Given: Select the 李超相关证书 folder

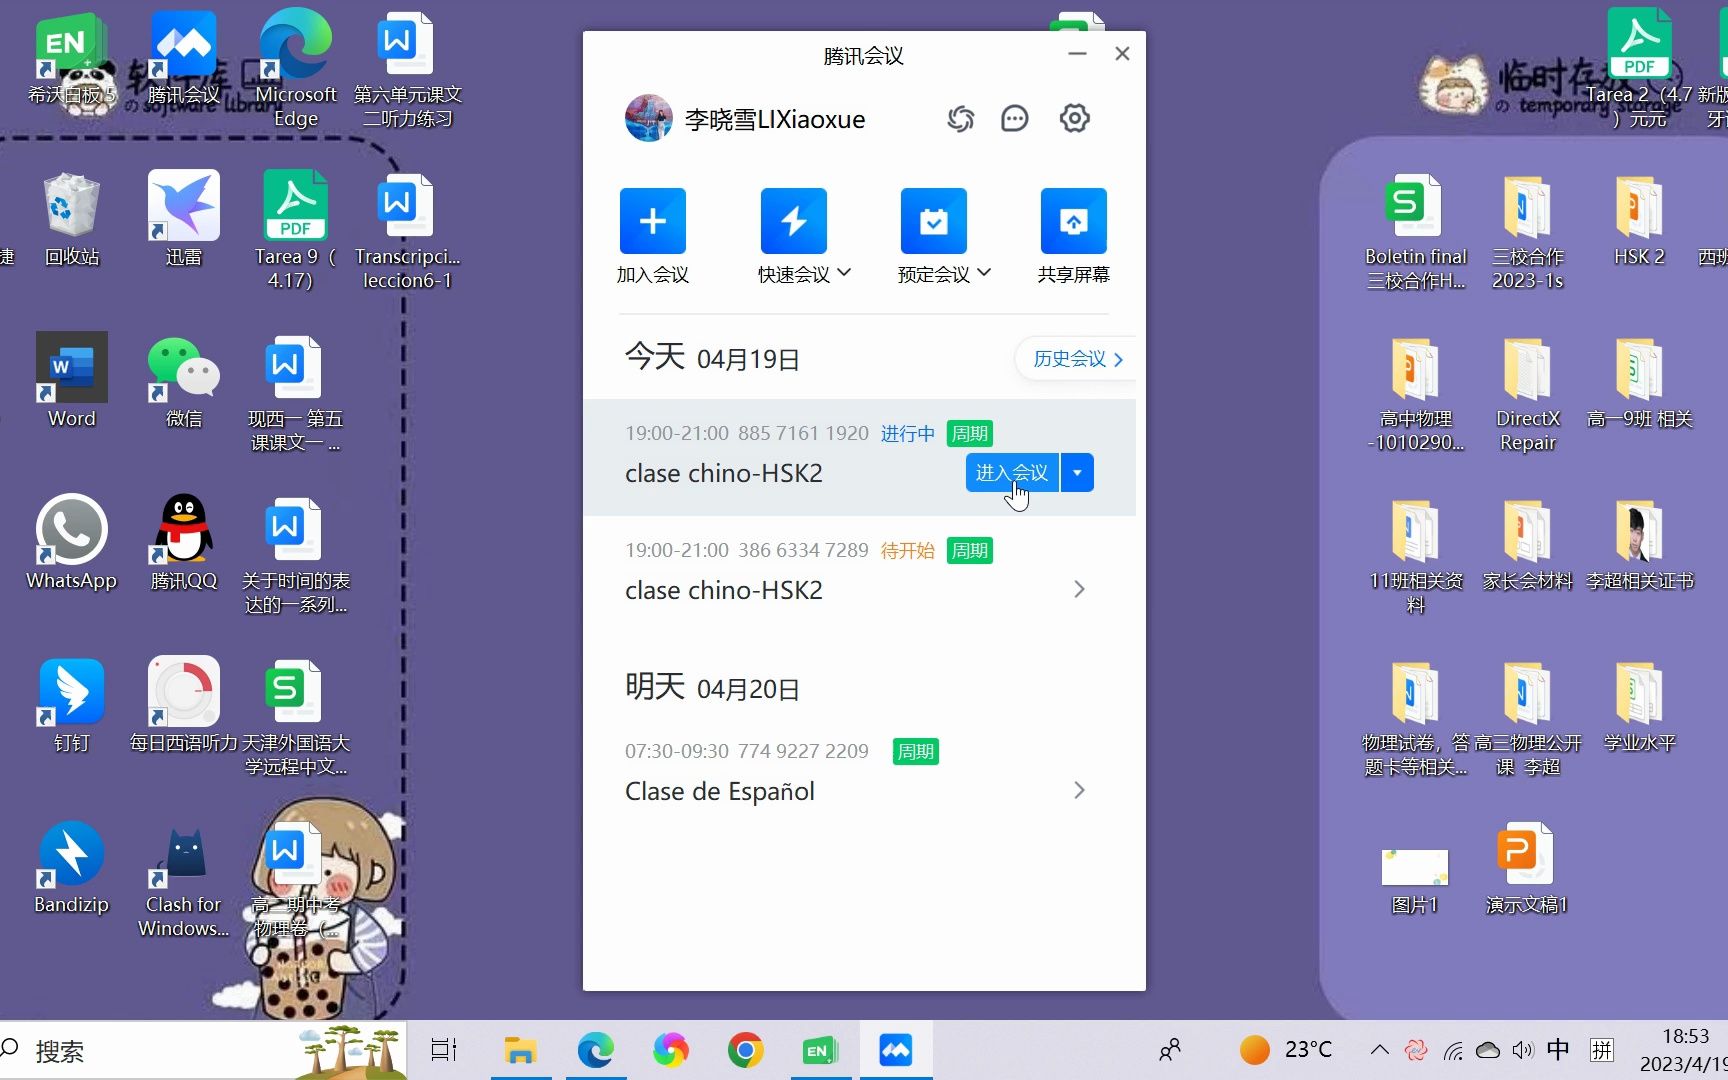Looking at the screenshot, I should click(1640, 544).
